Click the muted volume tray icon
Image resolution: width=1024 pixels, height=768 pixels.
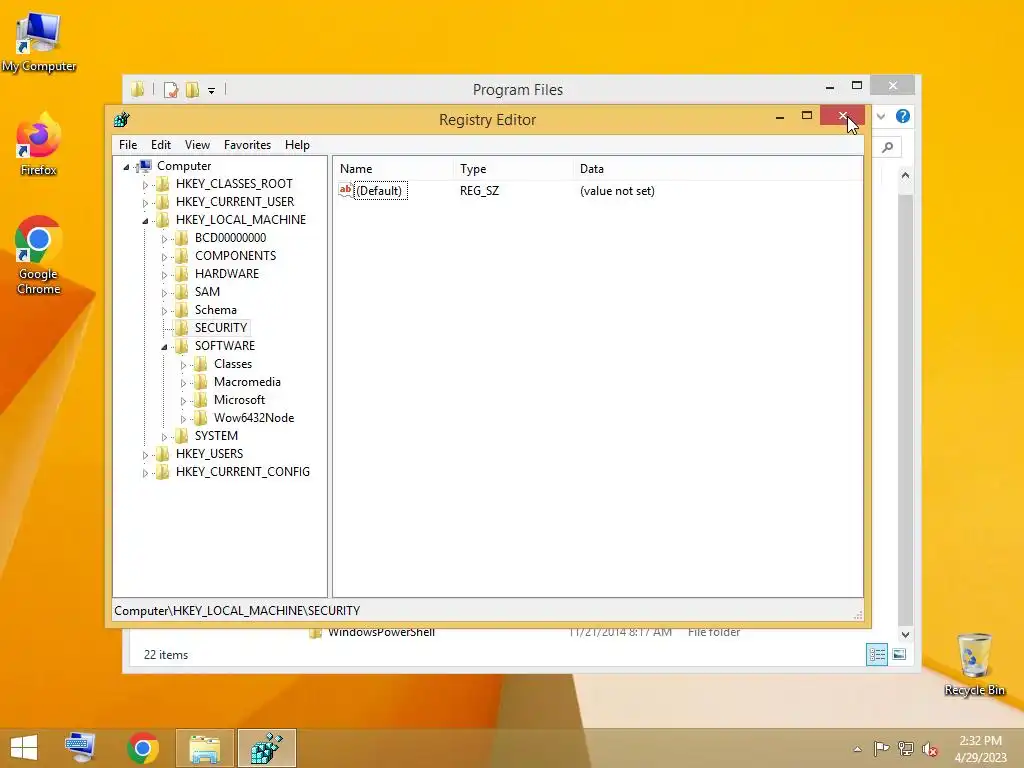tap(929, 749)
